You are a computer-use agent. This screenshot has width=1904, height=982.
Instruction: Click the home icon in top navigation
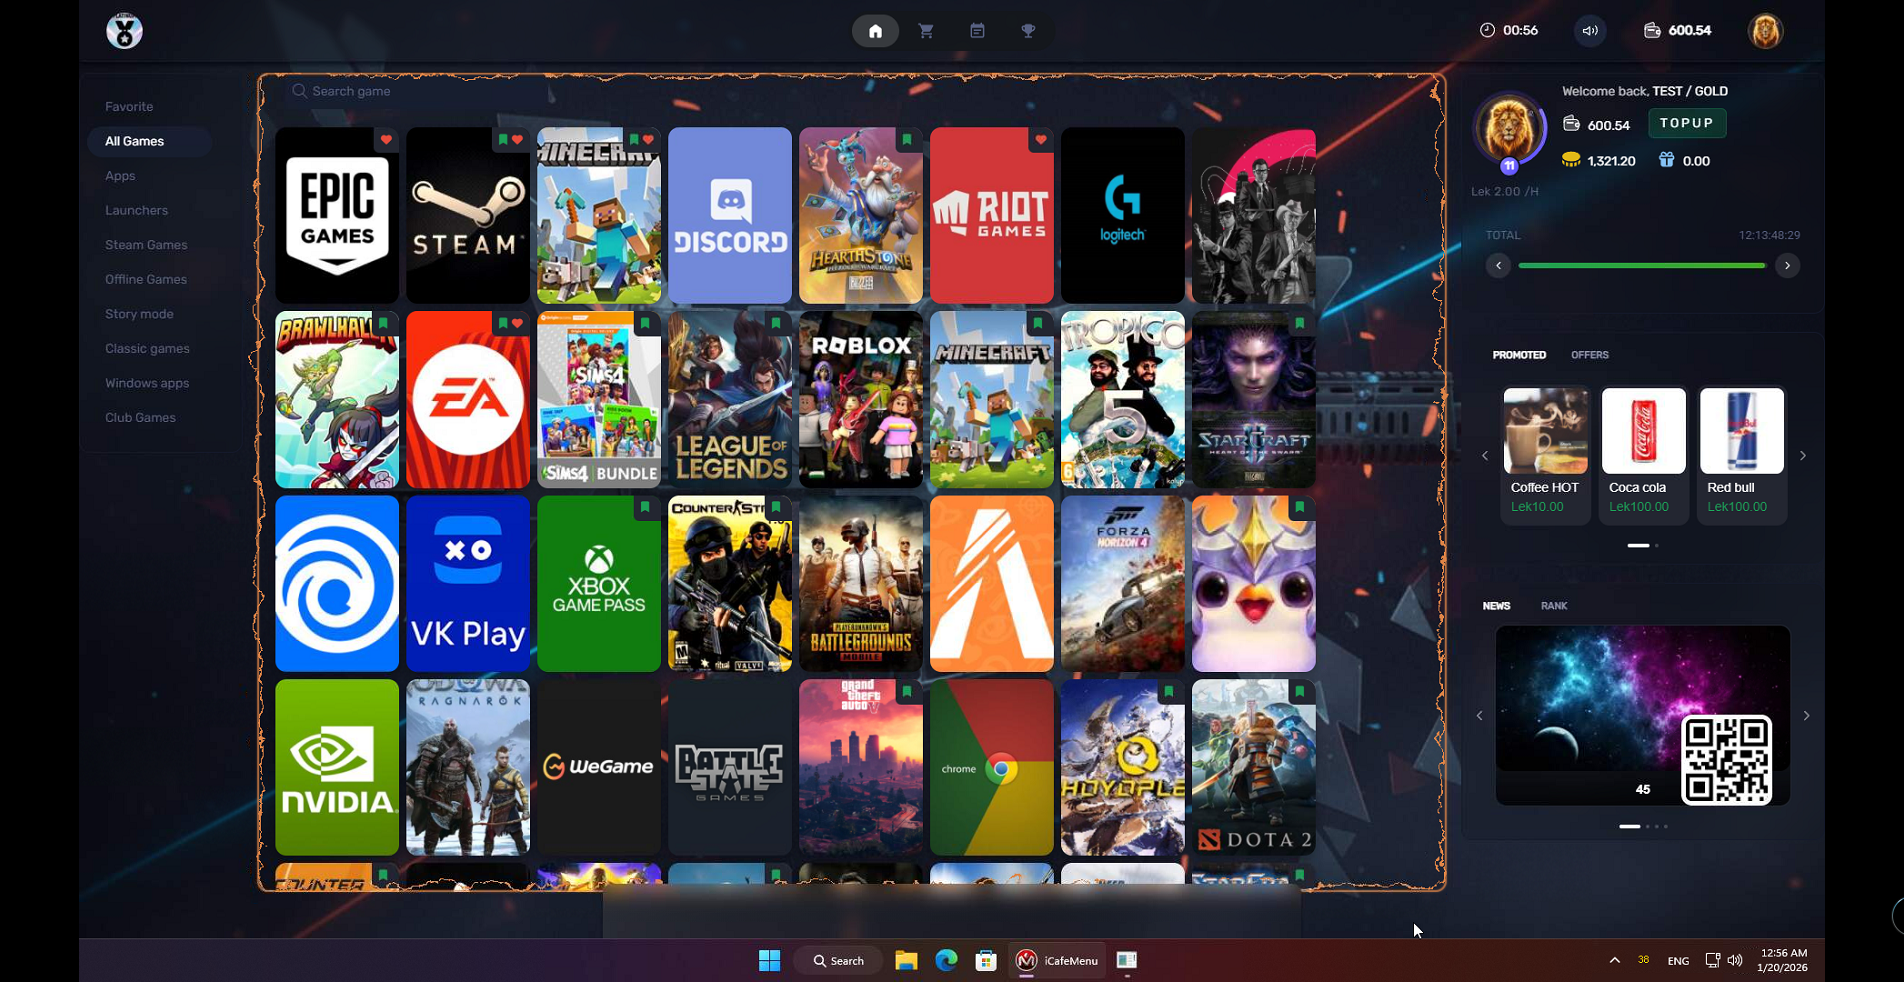(x=875, y=31)
